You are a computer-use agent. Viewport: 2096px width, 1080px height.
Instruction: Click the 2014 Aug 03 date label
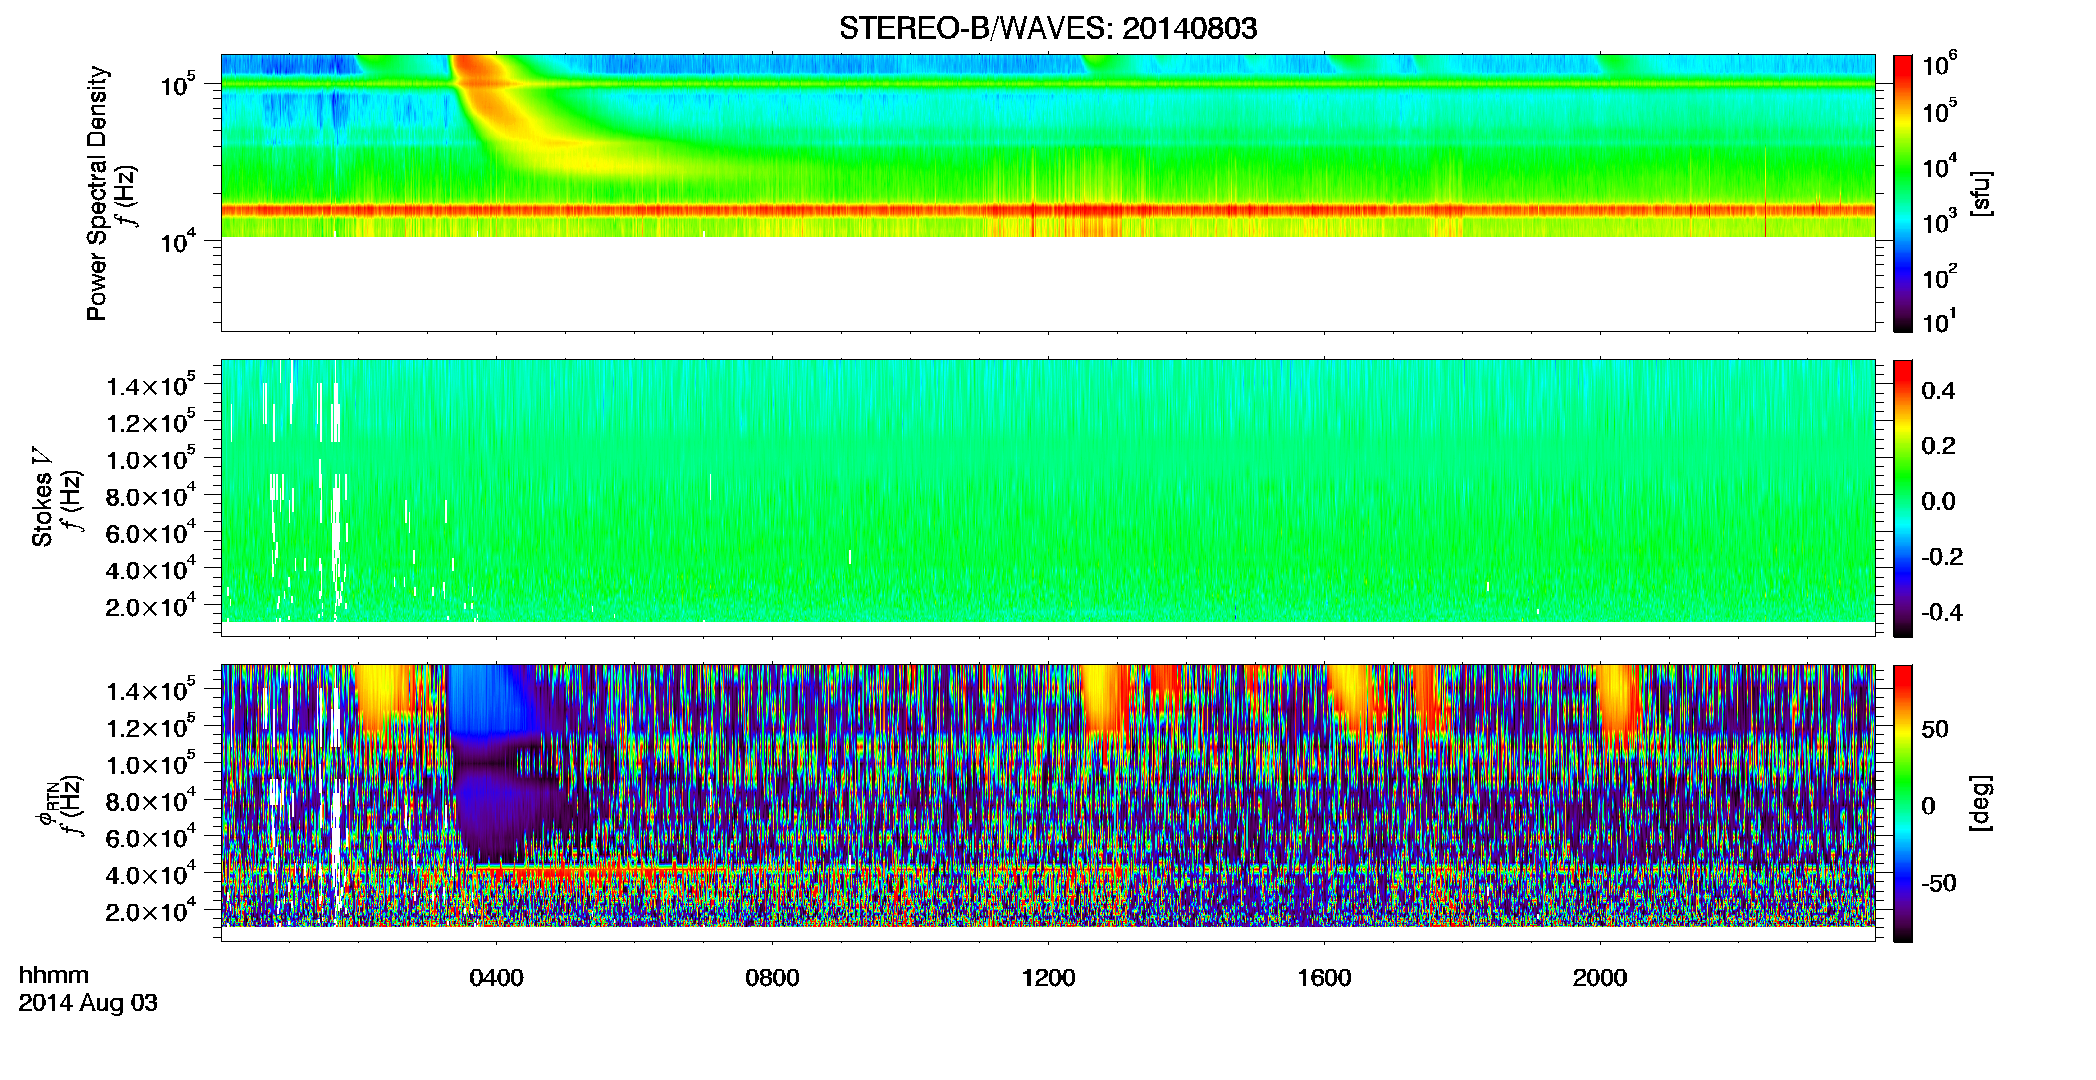(88, 1003)
